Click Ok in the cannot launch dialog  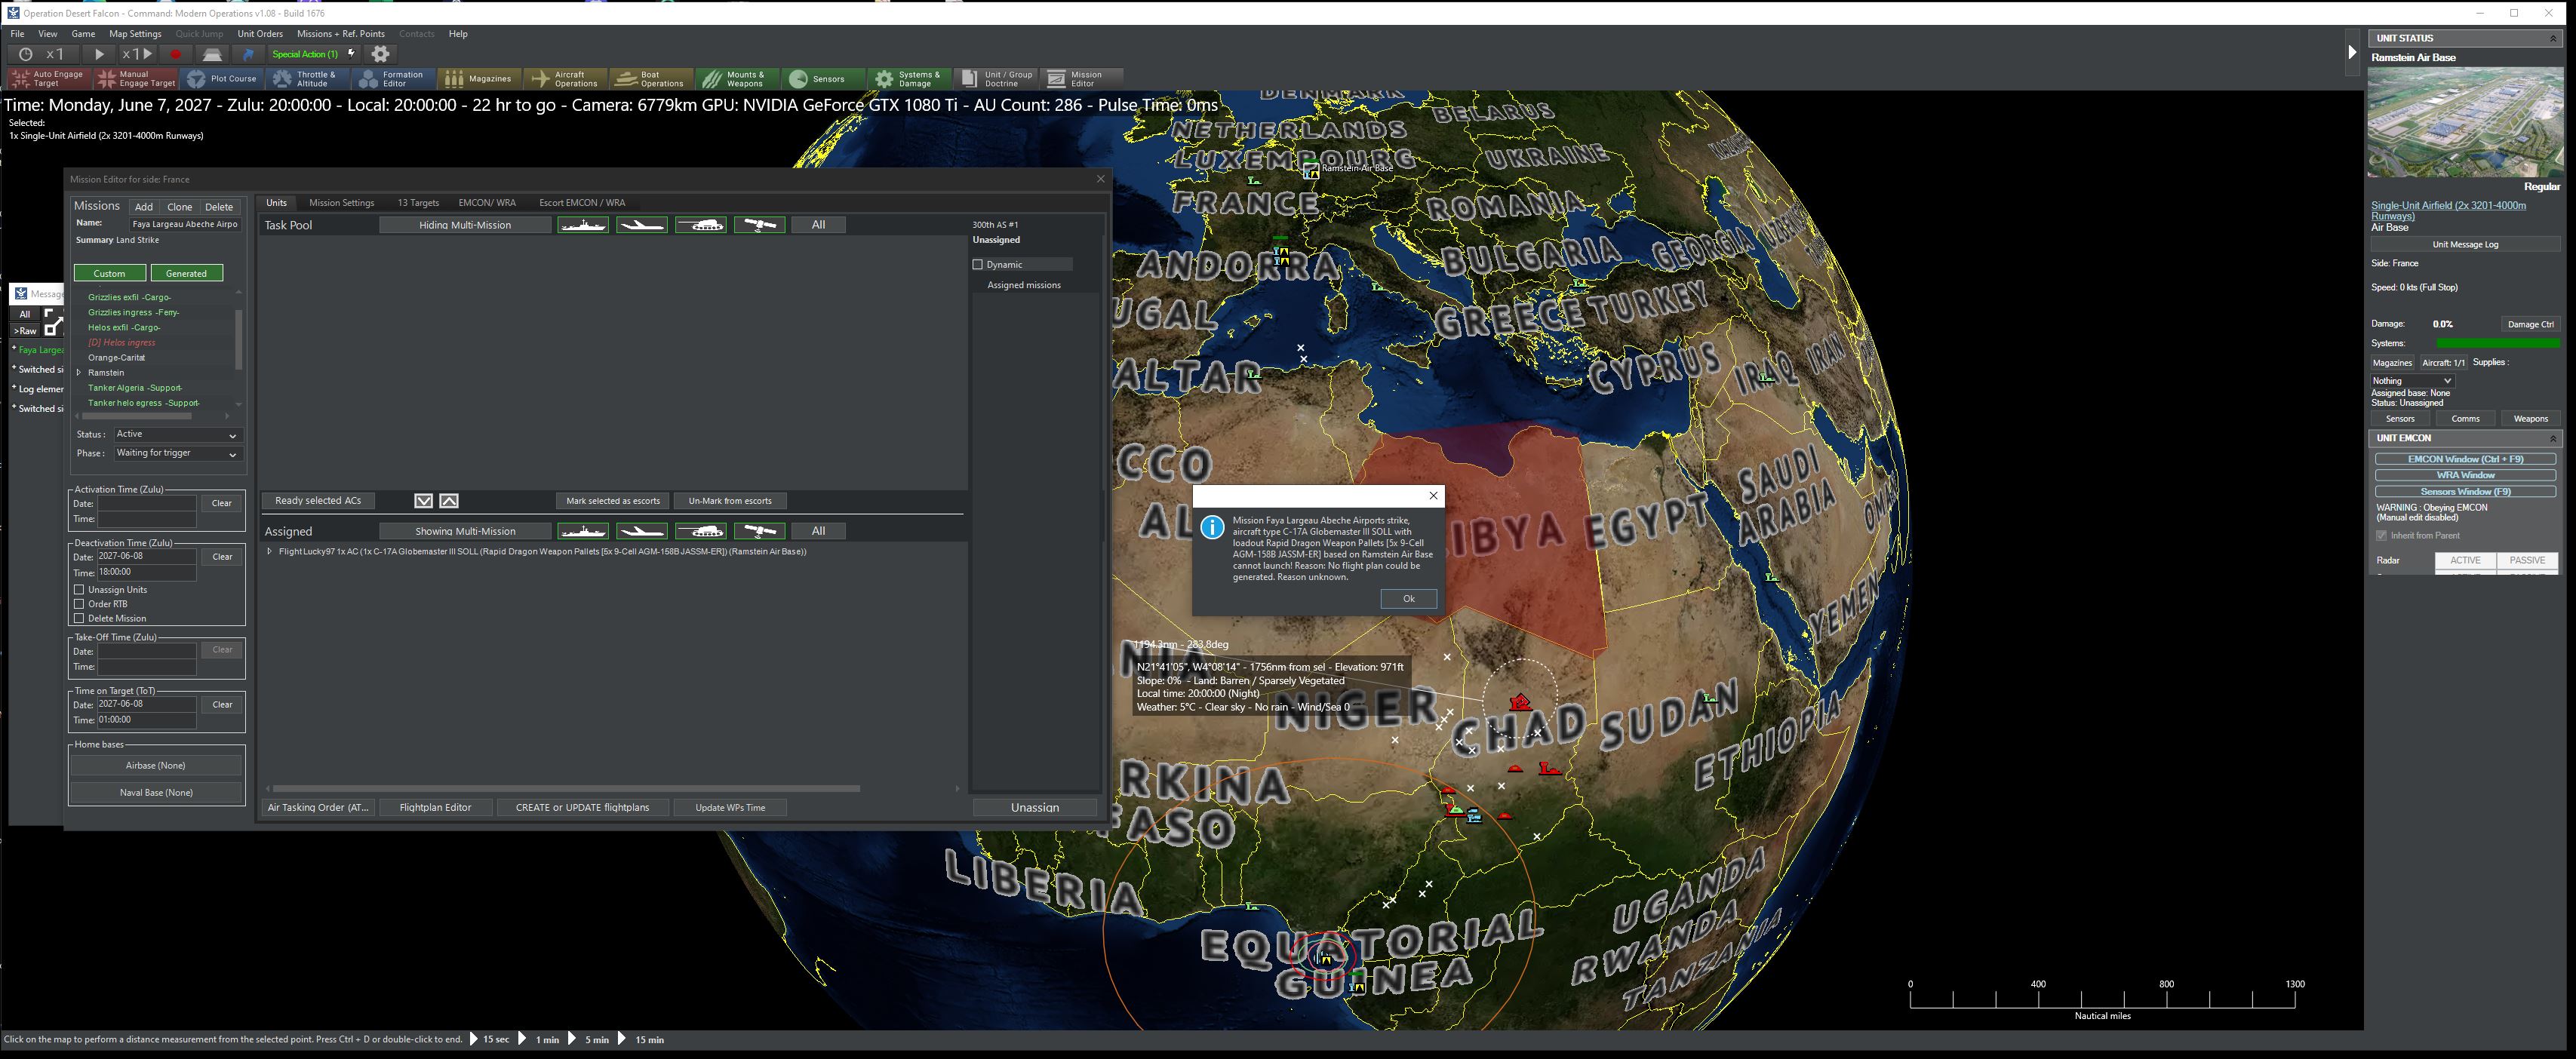tap(1408, 599)
